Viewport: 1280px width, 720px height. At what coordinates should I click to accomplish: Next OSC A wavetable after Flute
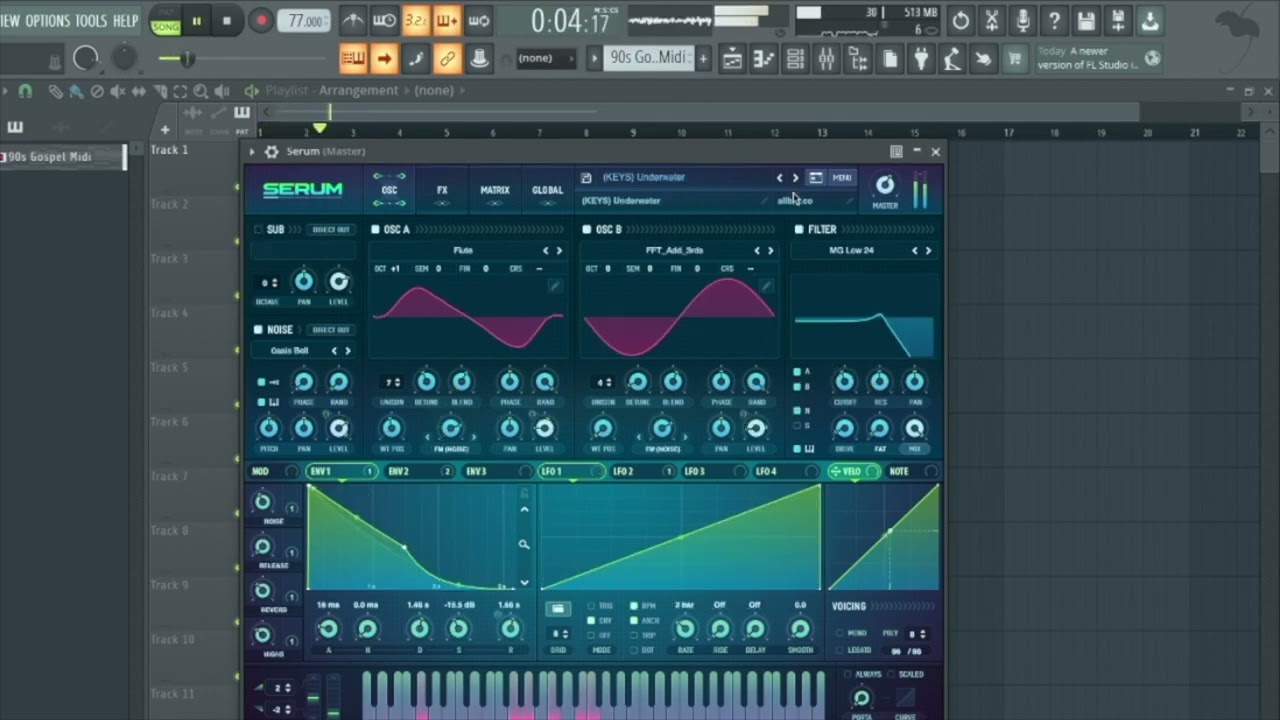click(x=559, y=251)
